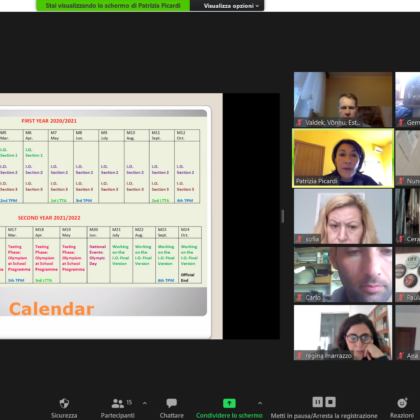
Task: Expand the arrow next to Condividere lo schermo
Action: [260, 403]
